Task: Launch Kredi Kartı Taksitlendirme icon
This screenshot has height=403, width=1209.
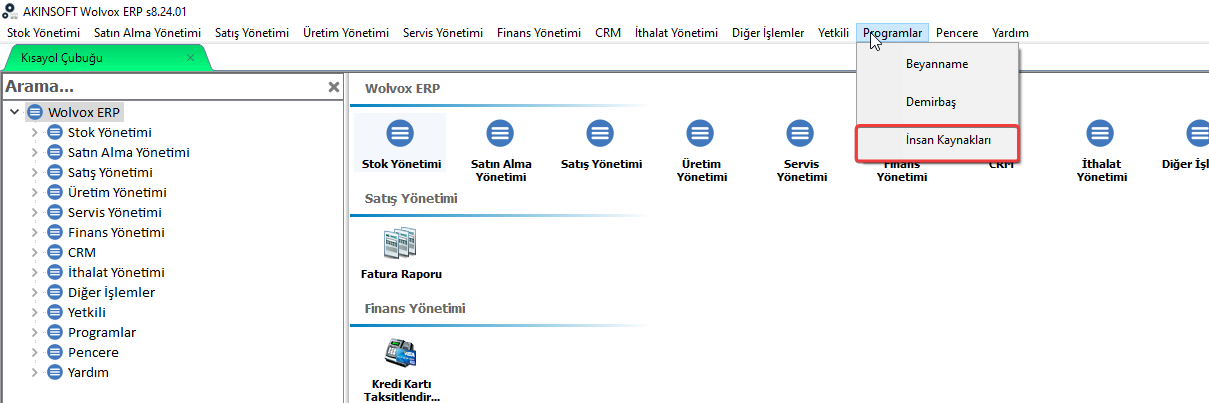Action: pos(400,354)
